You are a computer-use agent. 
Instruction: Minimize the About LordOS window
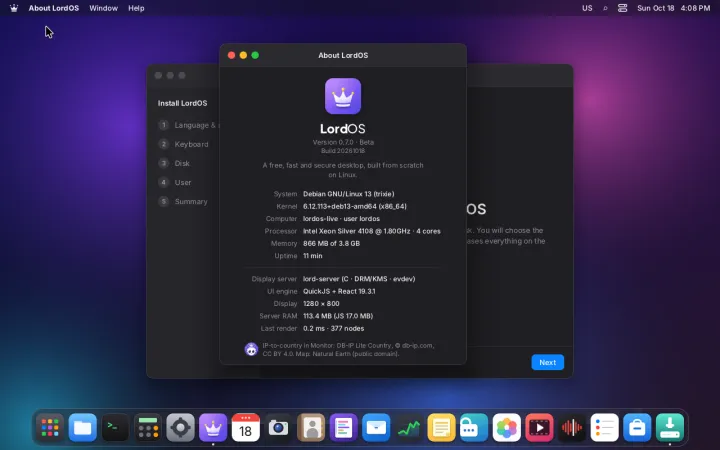(x=243, y=55)
